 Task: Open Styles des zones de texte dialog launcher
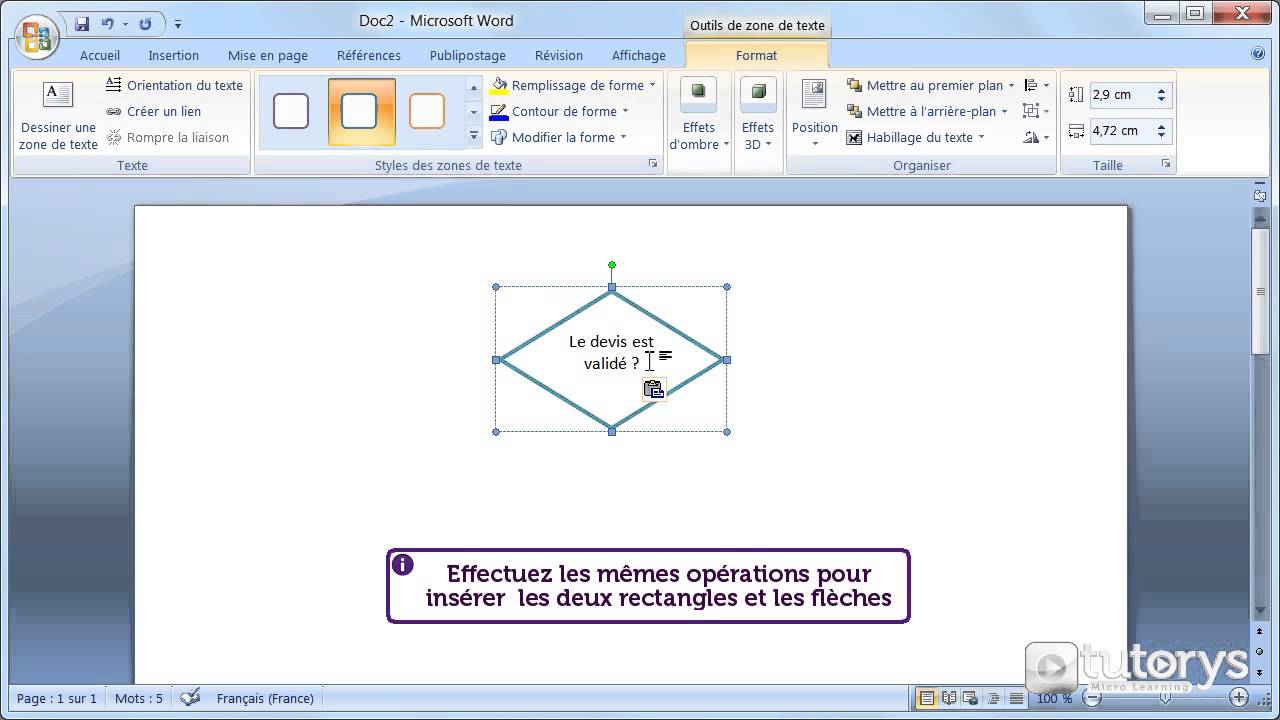pyautogui.click(x=653, y=164)
